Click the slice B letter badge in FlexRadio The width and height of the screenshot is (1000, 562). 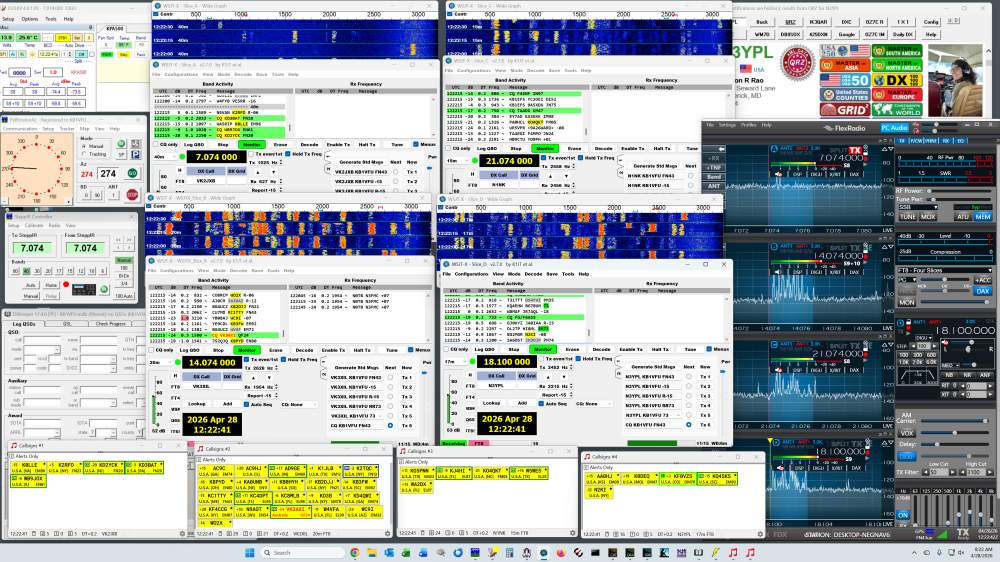(774, 246)
